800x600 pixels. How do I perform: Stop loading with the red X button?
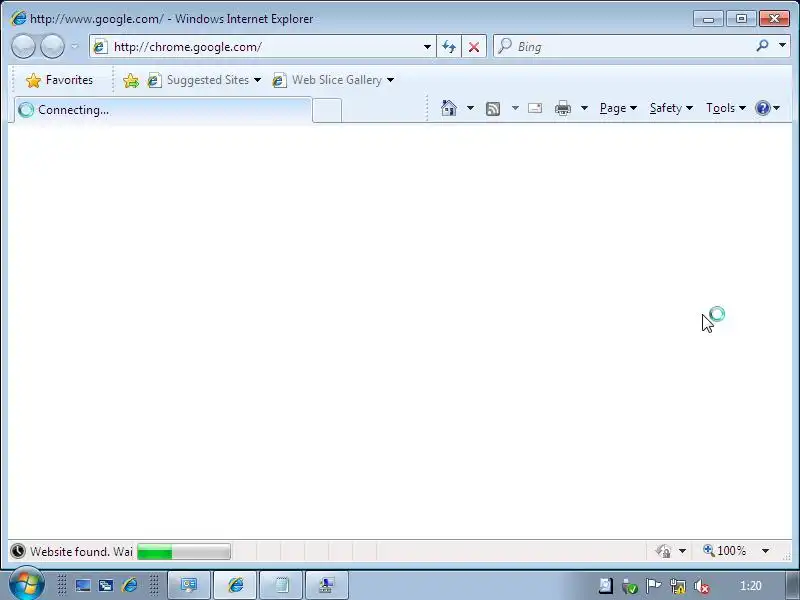[x=474, y=47]
